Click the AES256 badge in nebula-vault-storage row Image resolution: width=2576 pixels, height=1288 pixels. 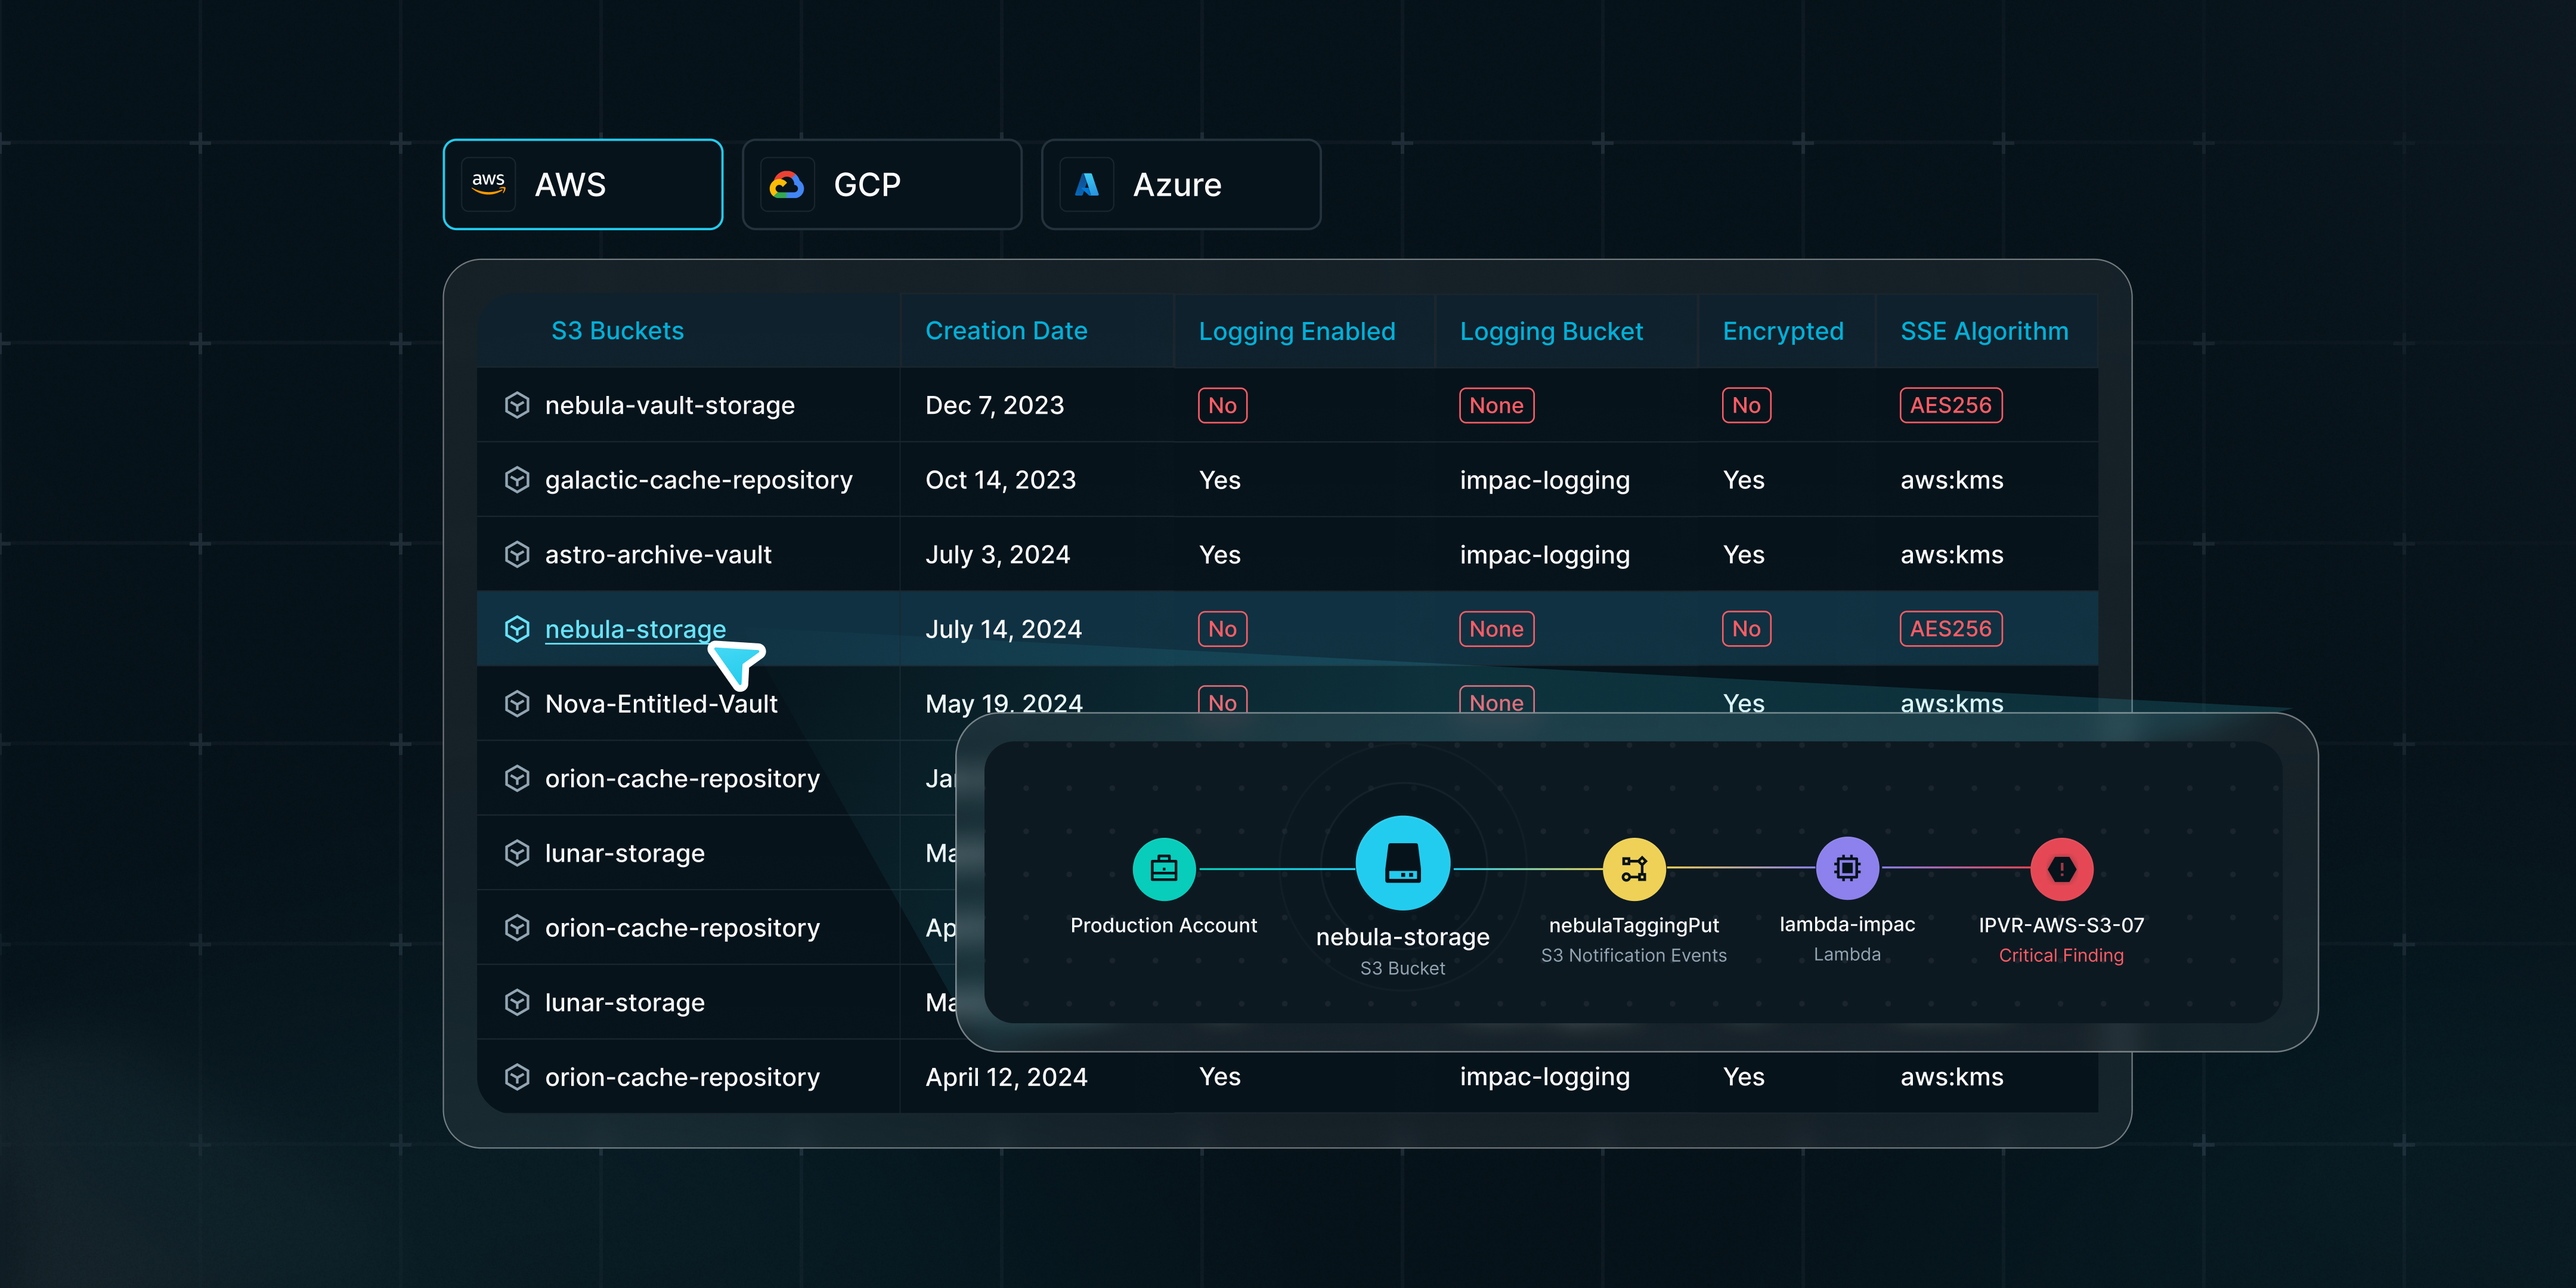tap(1950, 405)
